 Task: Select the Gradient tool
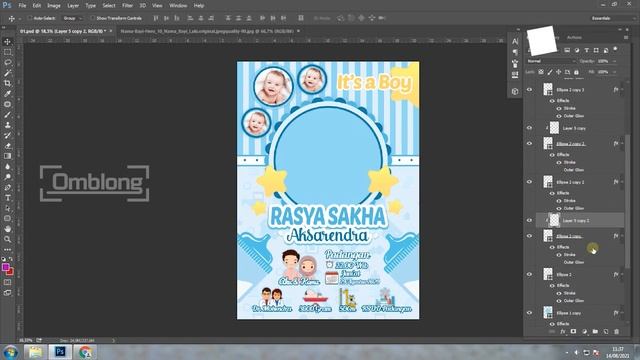point(7,156)
